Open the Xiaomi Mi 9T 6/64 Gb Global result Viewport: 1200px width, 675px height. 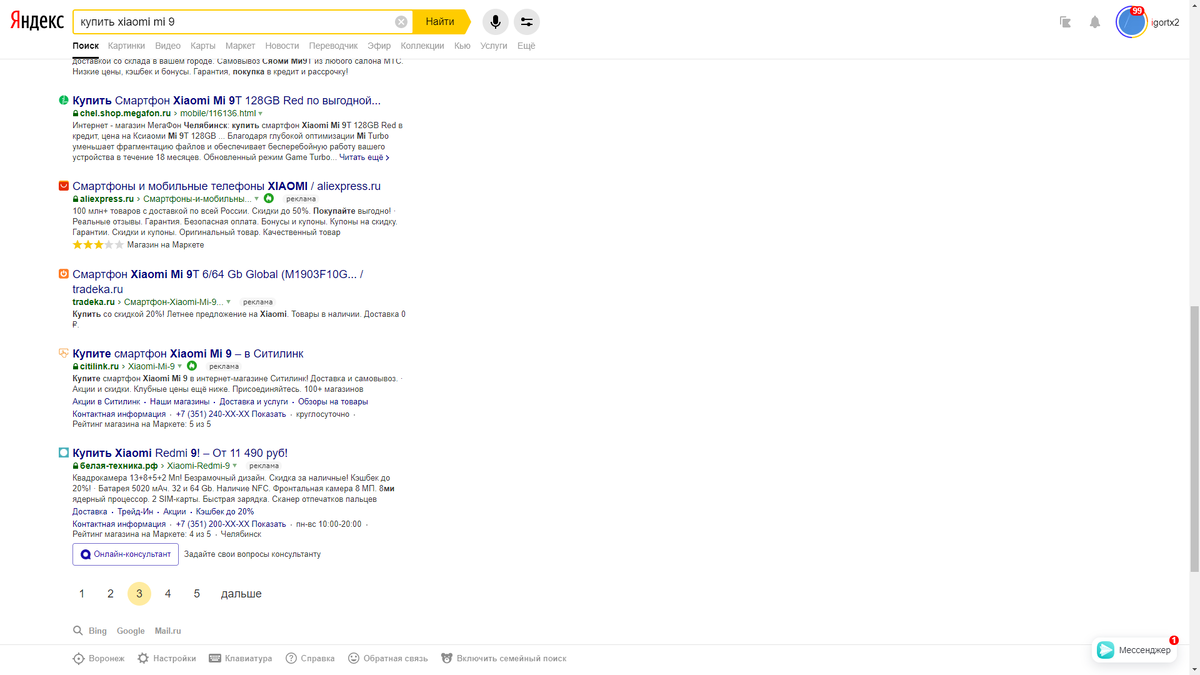tap(218, 281)
